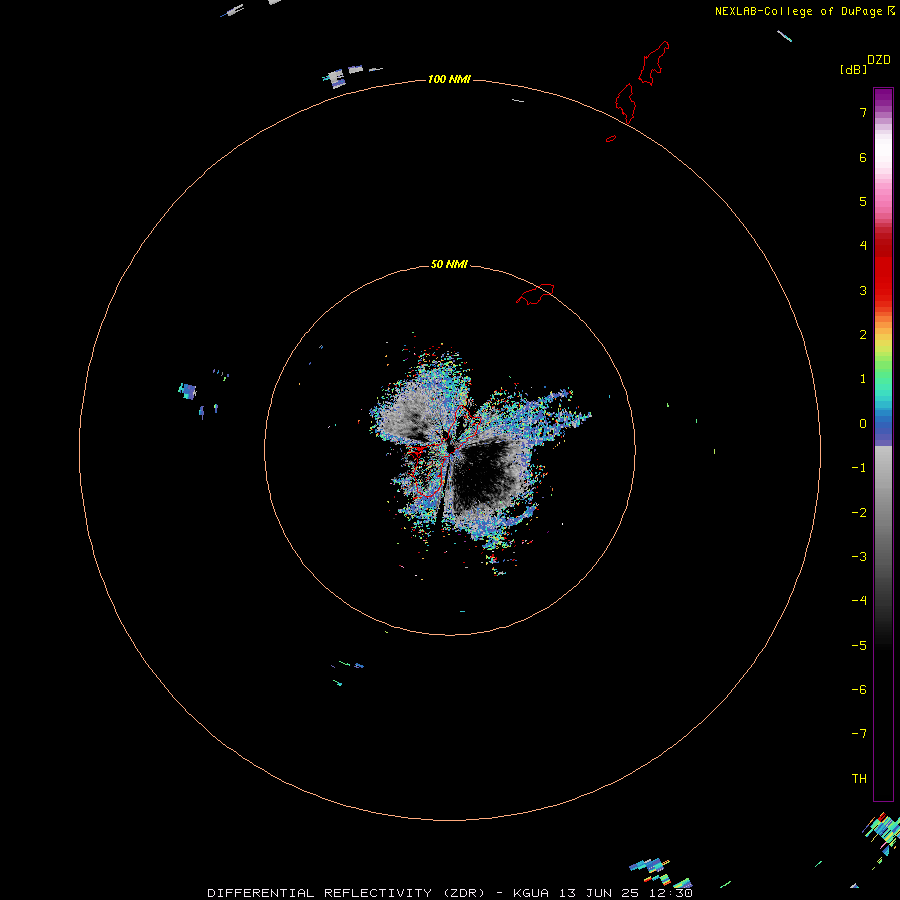Click the "DIFFERENTIAL REFLECTIVITY (ZDR)" caption text
The width and height of the screenshot is (900, 900).
tap(347, 893)
